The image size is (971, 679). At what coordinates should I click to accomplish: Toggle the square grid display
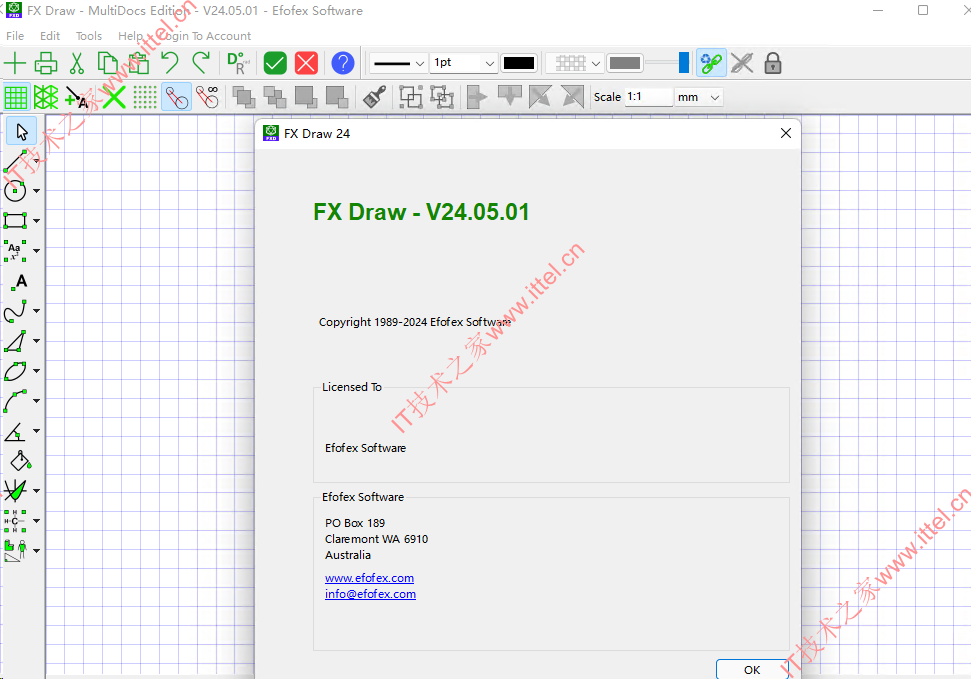coord(15,97)
